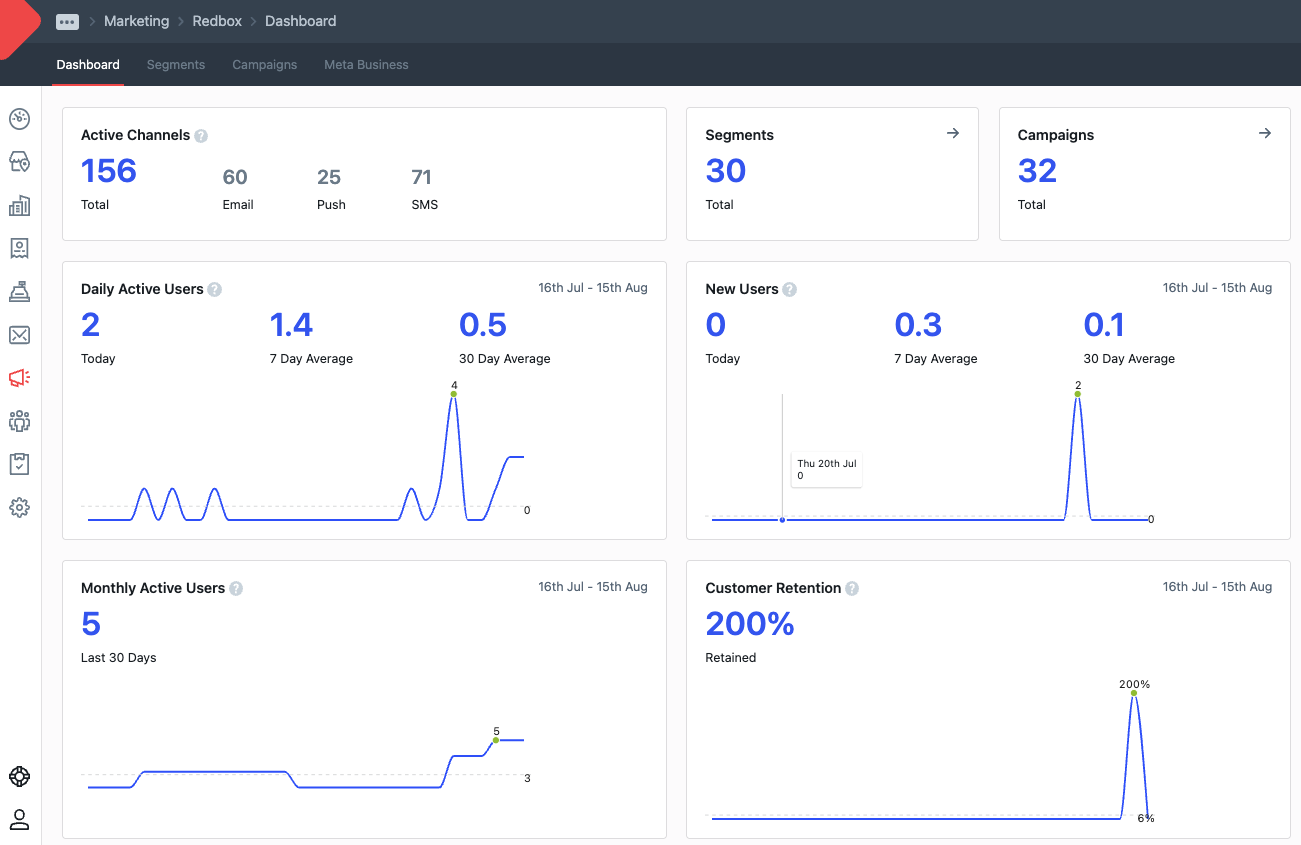Select the receipt icon in sidebar
This screenshot has width=1301, height=845.
coord(19,248)
